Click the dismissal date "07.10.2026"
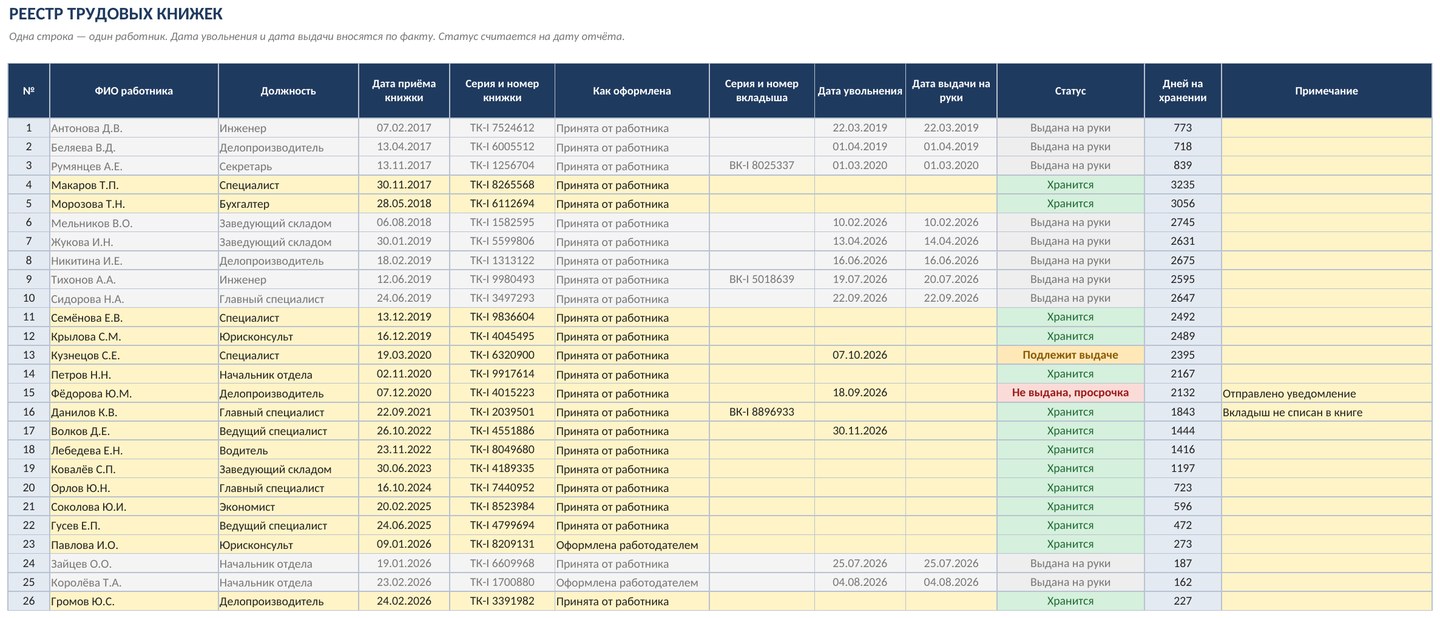The image size is (1440, 618). (x=860, y=355)
